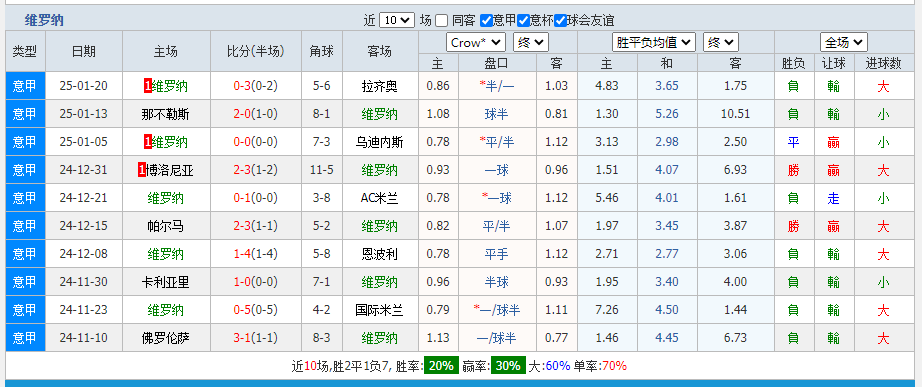Click the 70% odd rate value
Viewport: 922px width, 387px height.
(614, 366)
